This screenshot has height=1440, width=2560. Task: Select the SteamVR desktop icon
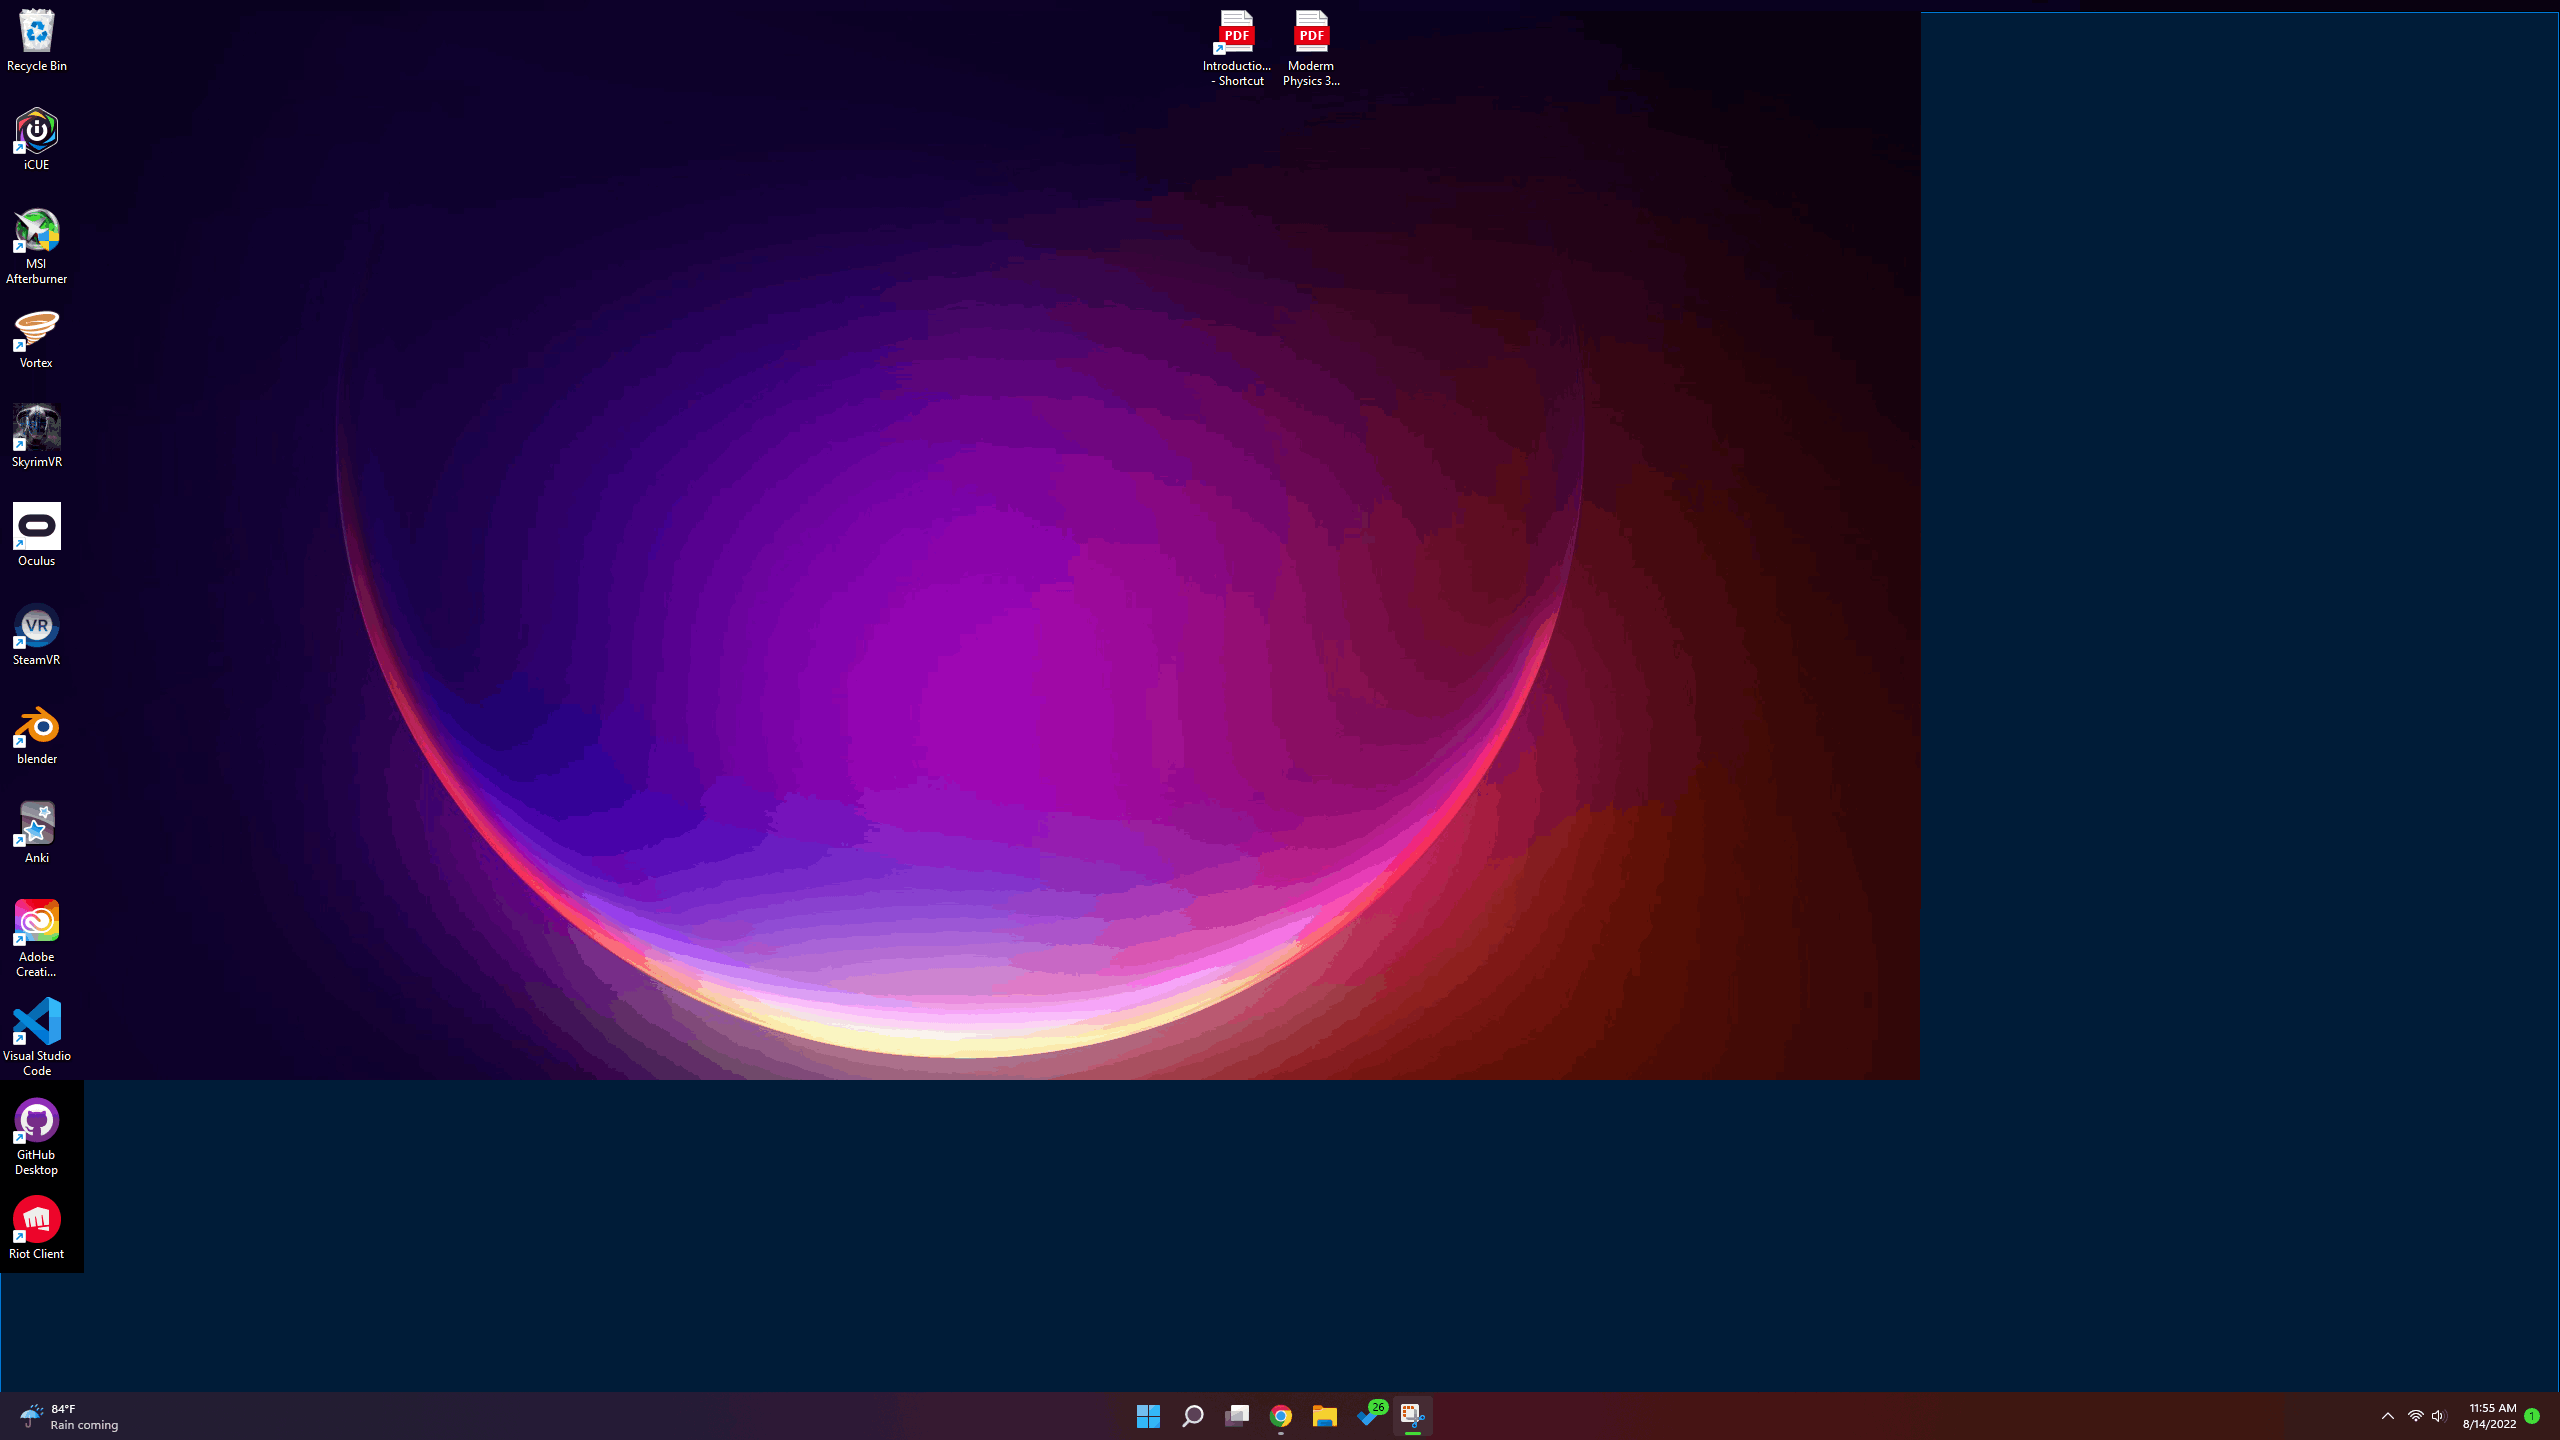[37, 627]
